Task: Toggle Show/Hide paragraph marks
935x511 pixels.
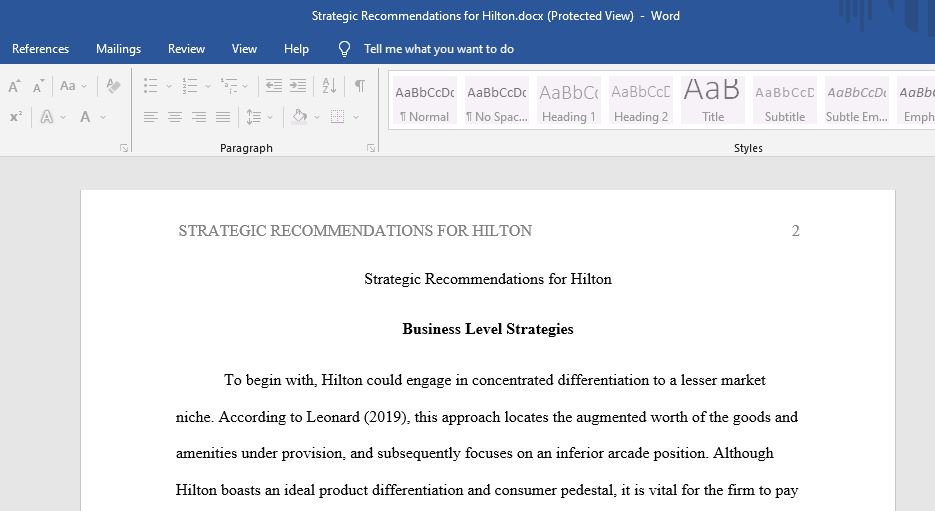Action: [360, 86]
